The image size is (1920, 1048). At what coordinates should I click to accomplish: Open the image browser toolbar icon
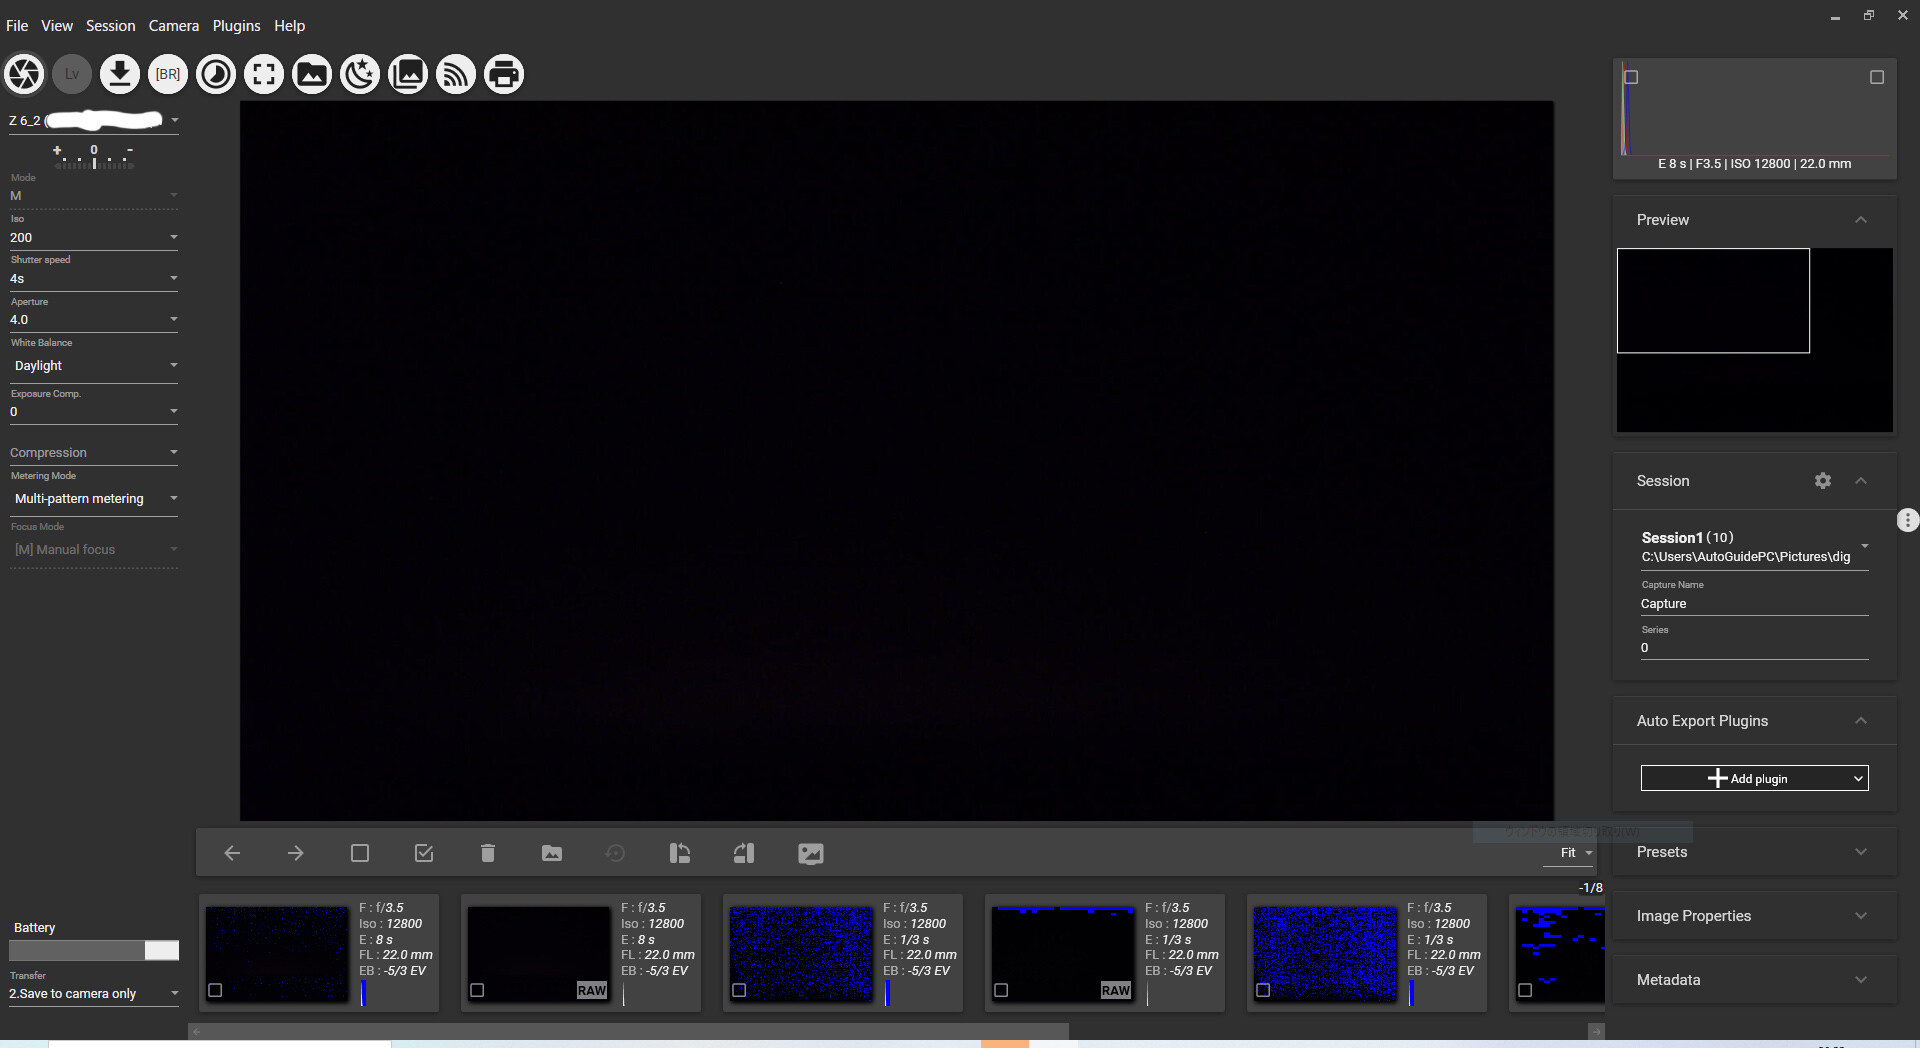tap(312, 74)
